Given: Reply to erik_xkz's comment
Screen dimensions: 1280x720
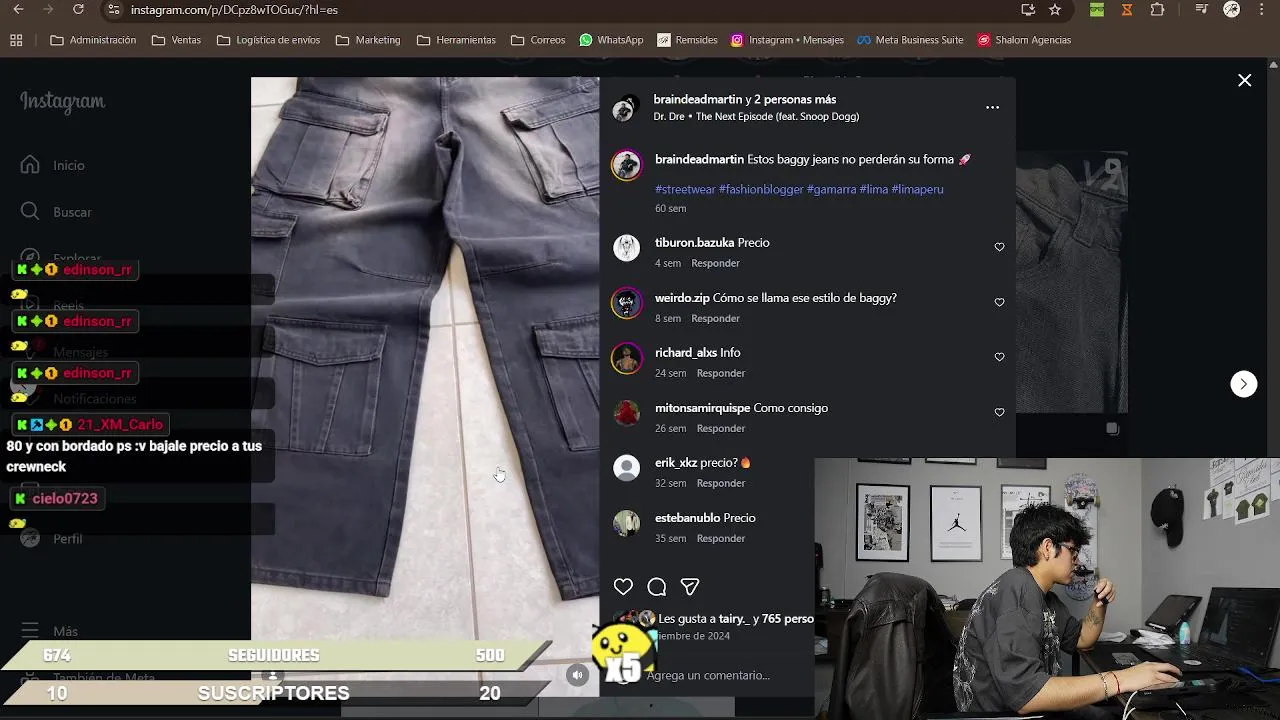Looking at the screenshot, I should [x=721, y=483].
